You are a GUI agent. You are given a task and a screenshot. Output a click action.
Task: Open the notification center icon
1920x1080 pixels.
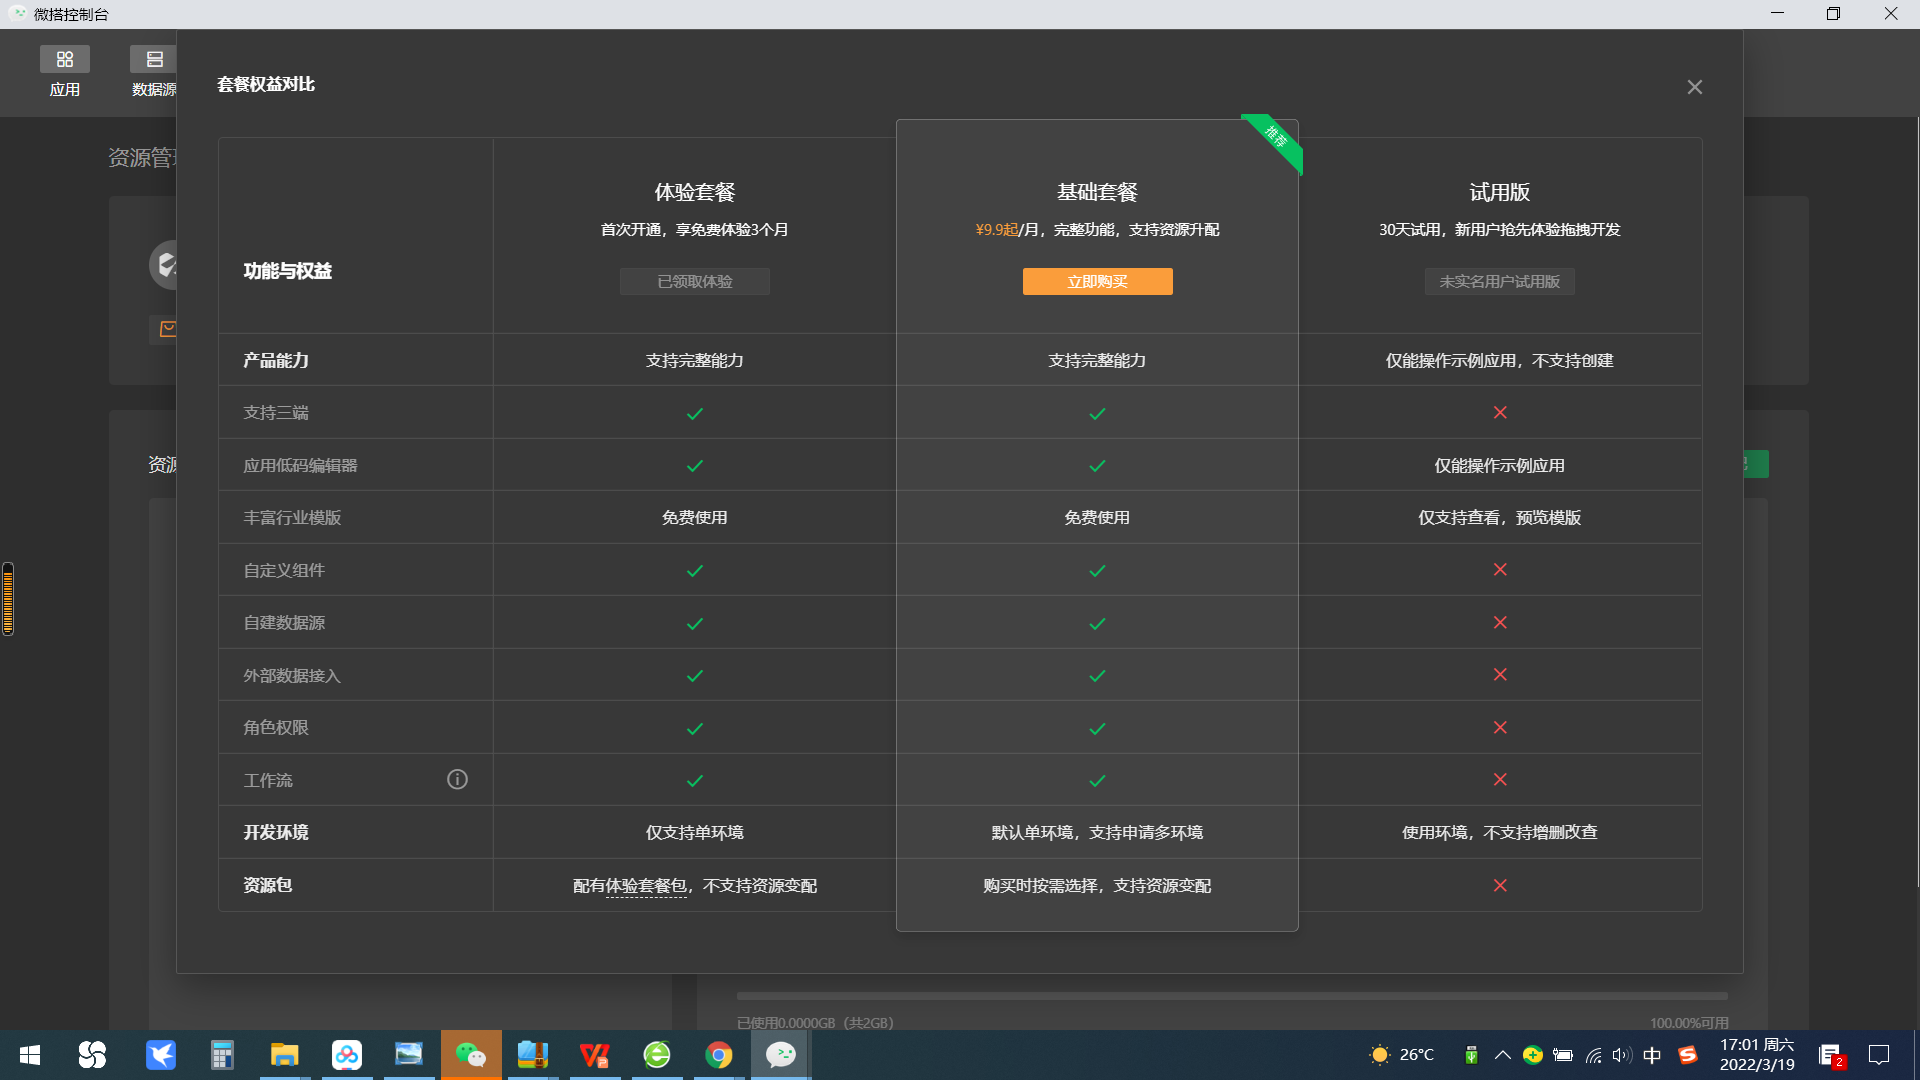pos(1879,1055)
